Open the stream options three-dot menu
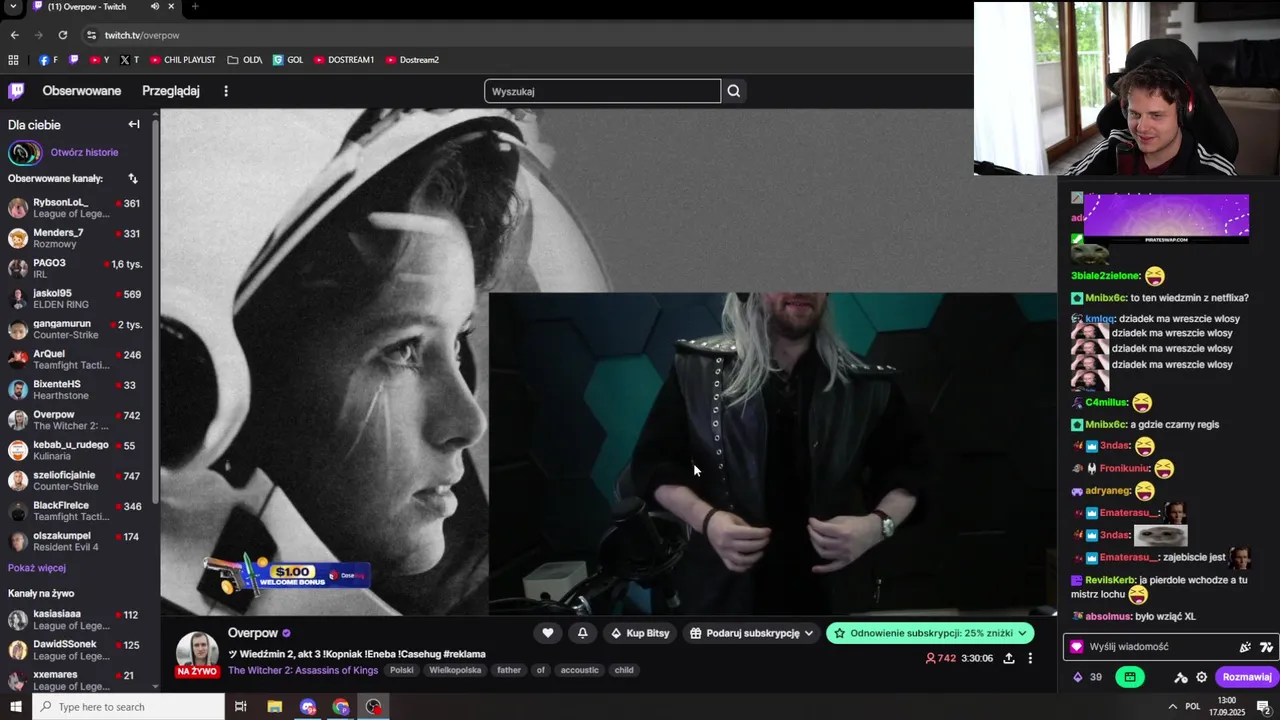Screen dimensions: 1280x720 click(x=1030, y=658)
